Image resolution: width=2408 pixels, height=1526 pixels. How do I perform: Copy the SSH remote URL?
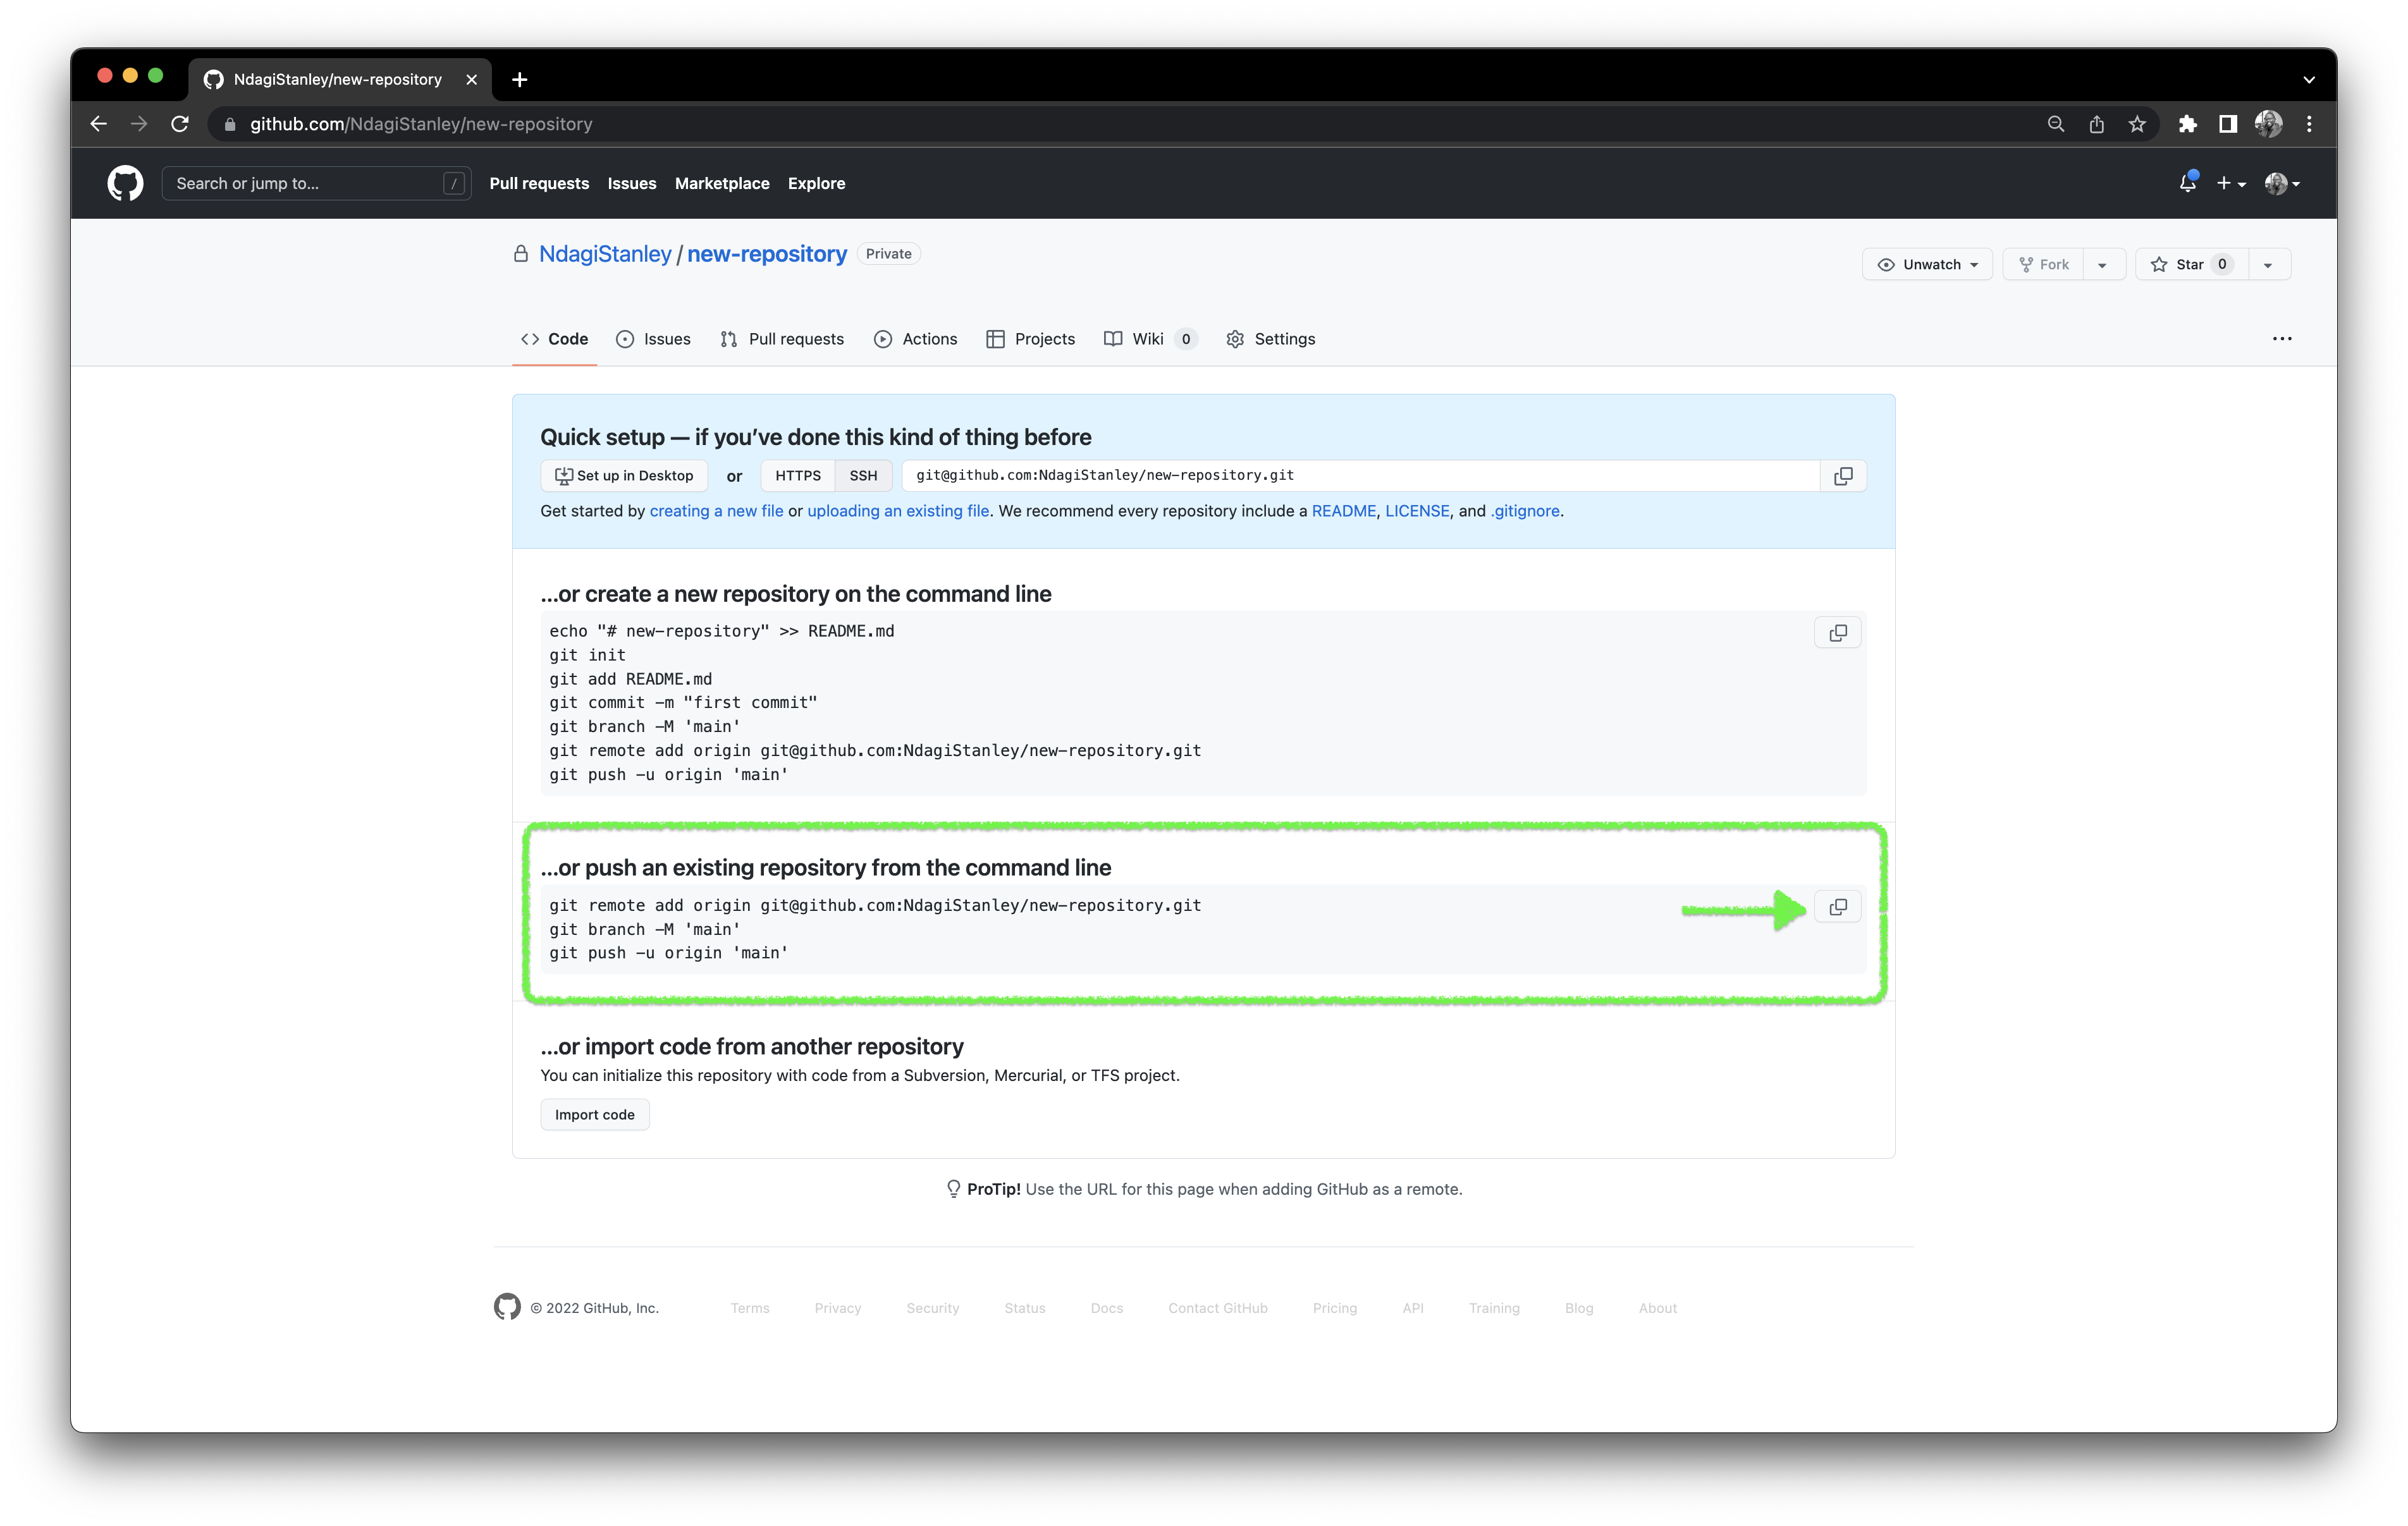point(1843,475)
